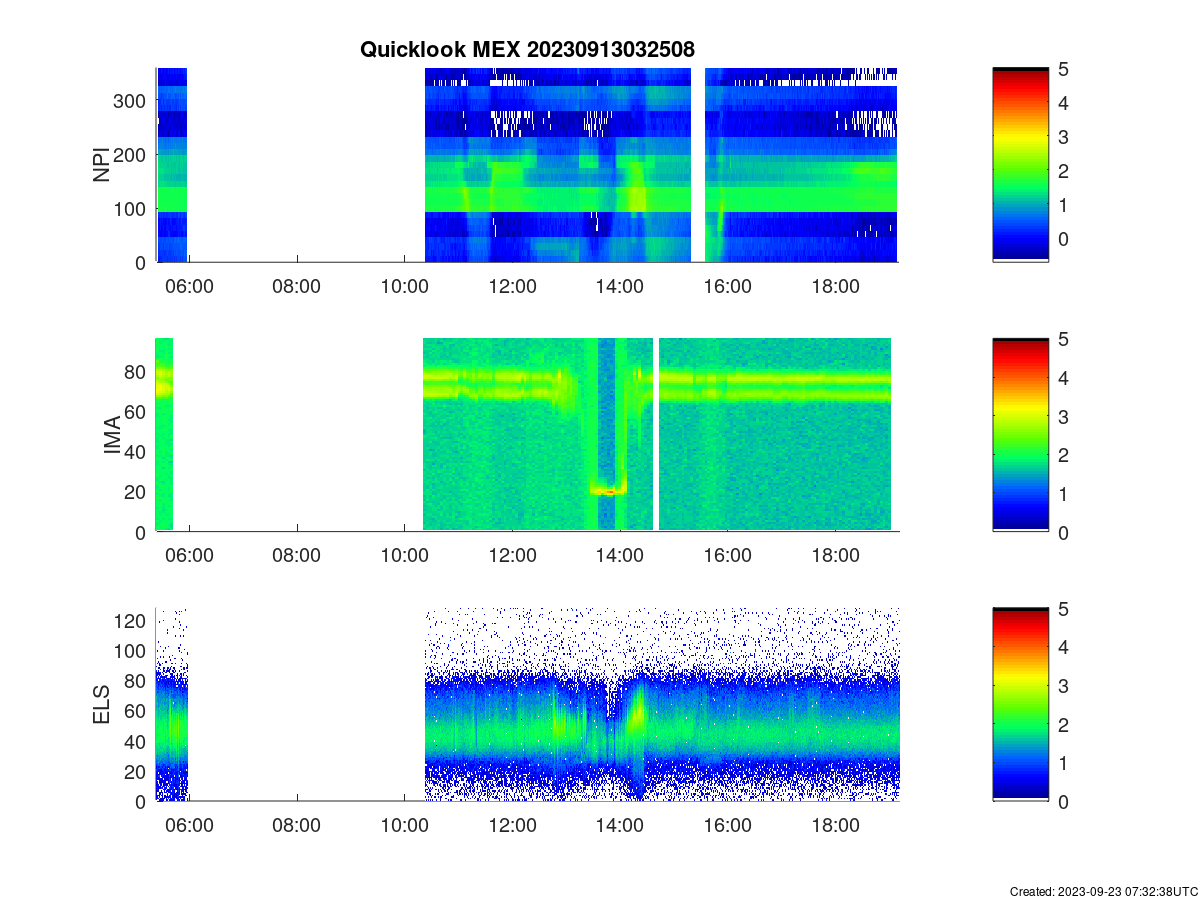Click the "18:00" tick under the IMA panel
The height and width of the screenshot is (900, 1200).
836,556
